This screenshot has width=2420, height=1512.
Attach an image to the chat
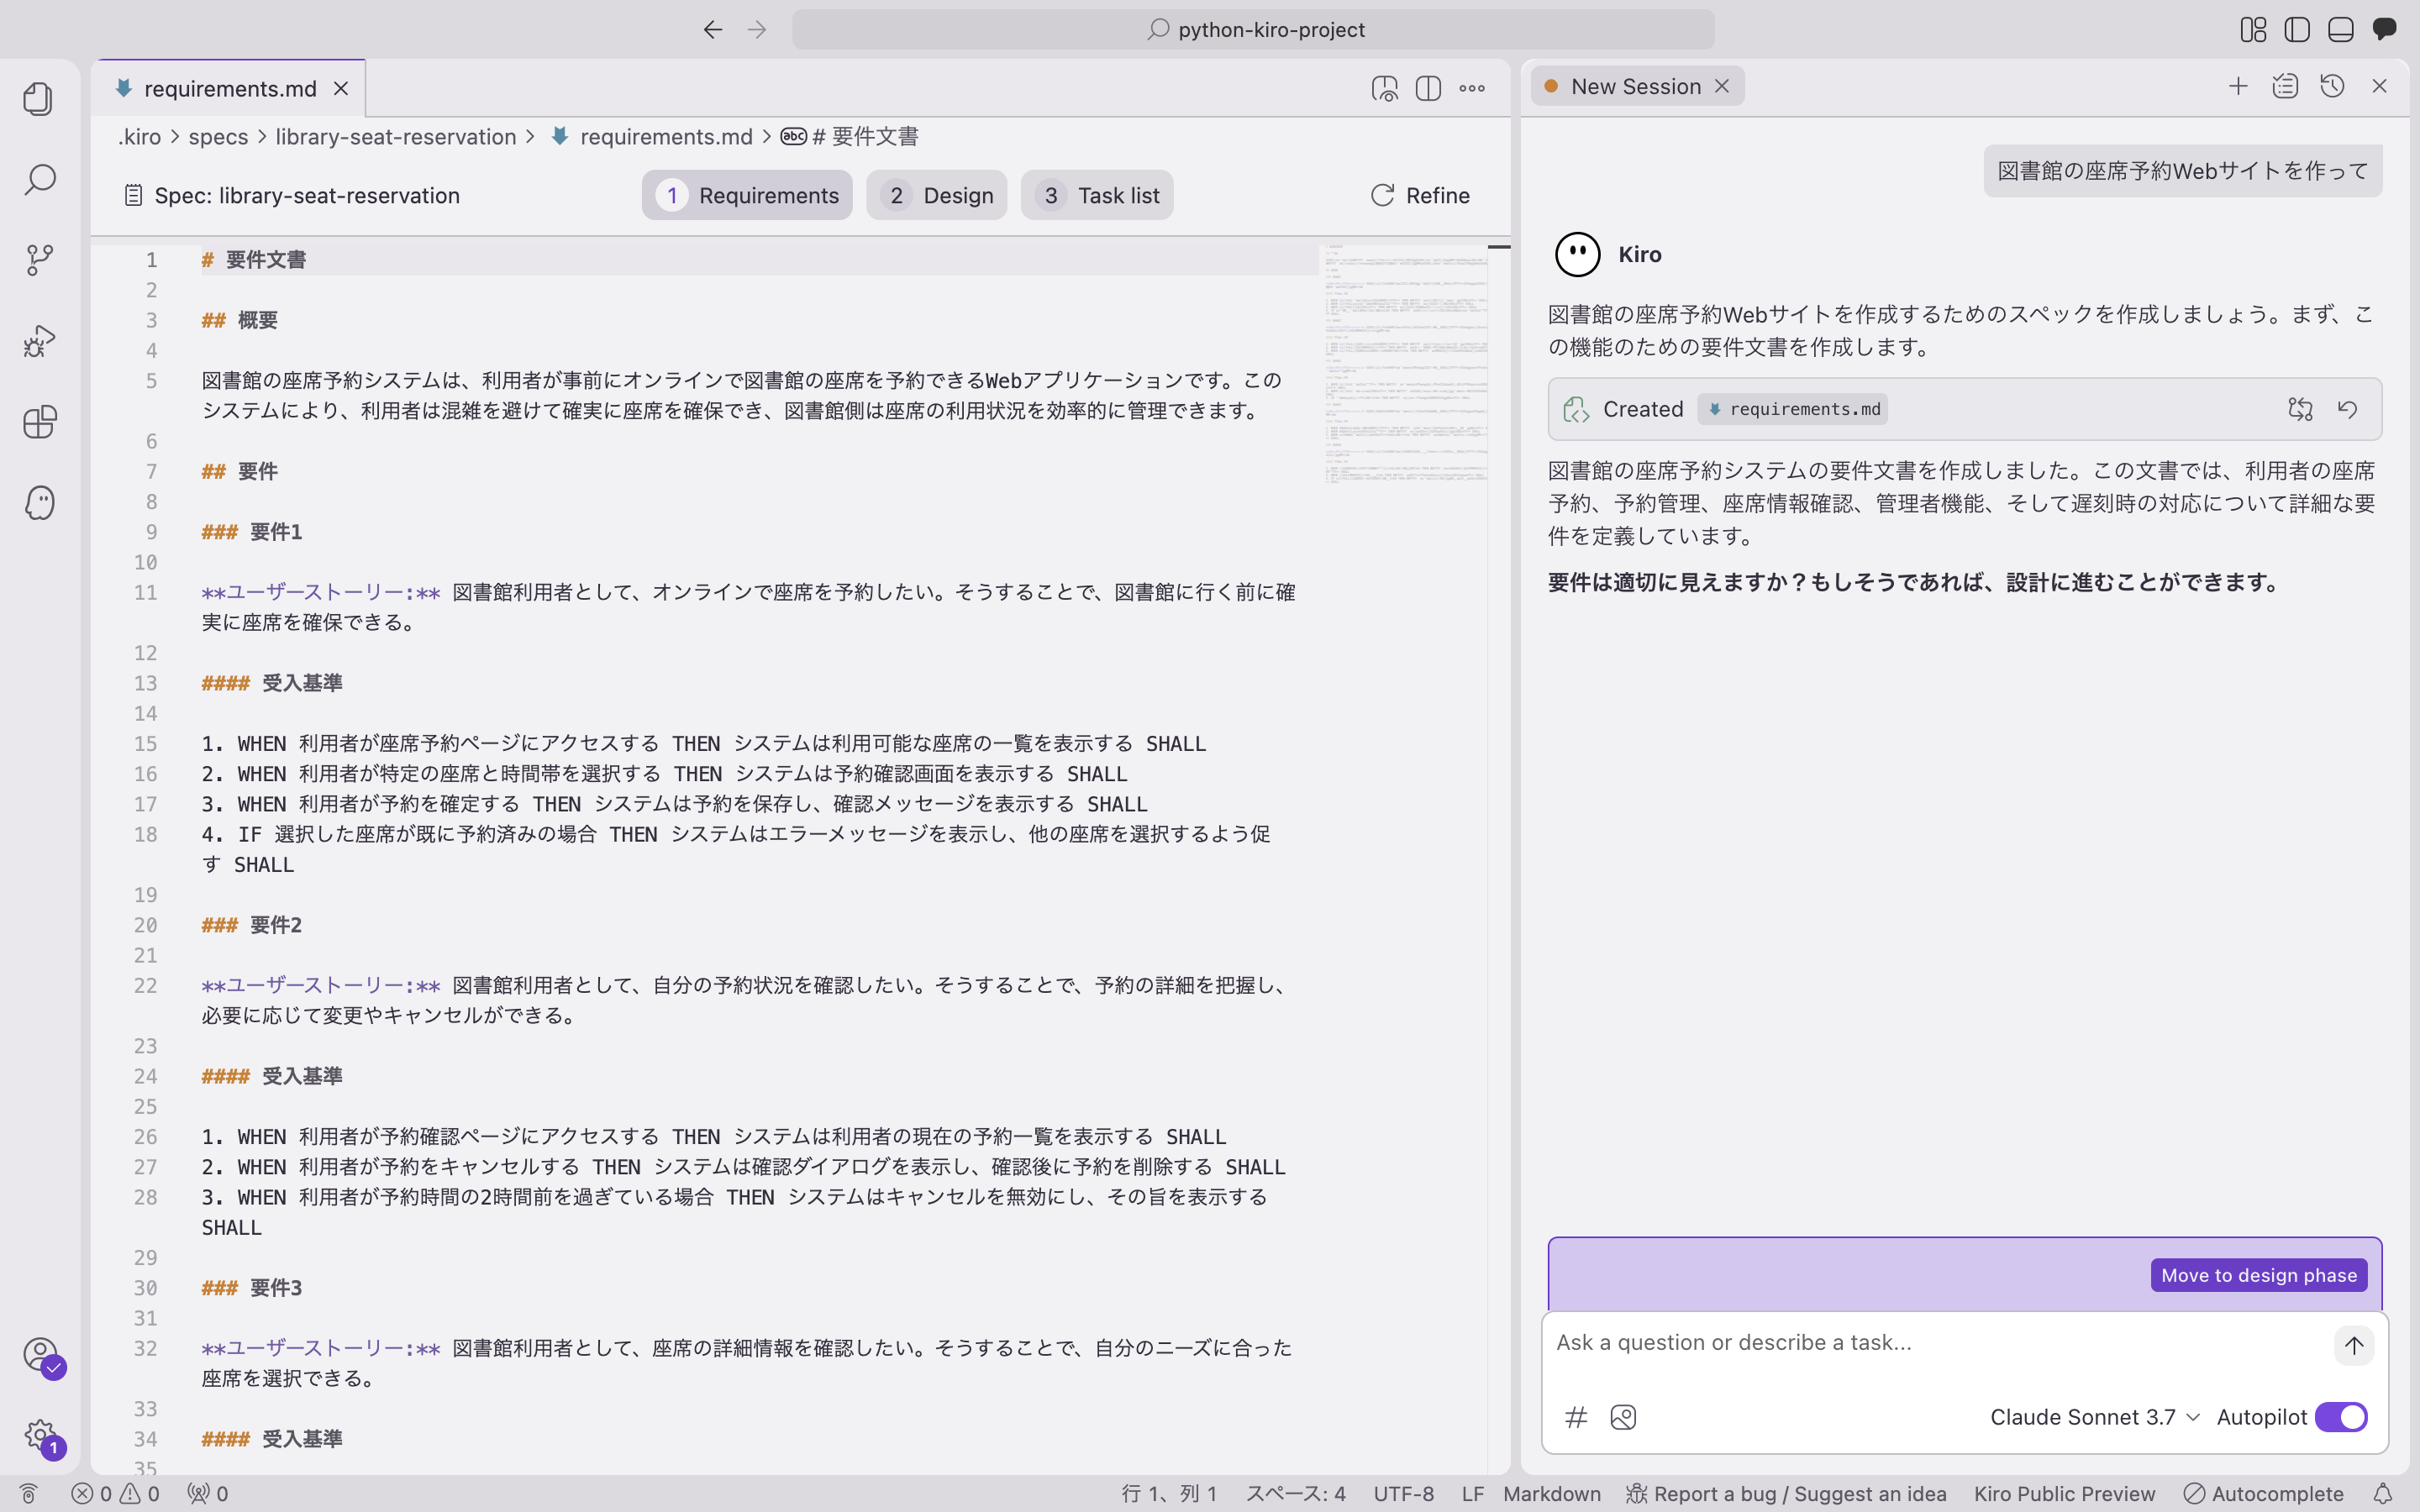1623,1417
